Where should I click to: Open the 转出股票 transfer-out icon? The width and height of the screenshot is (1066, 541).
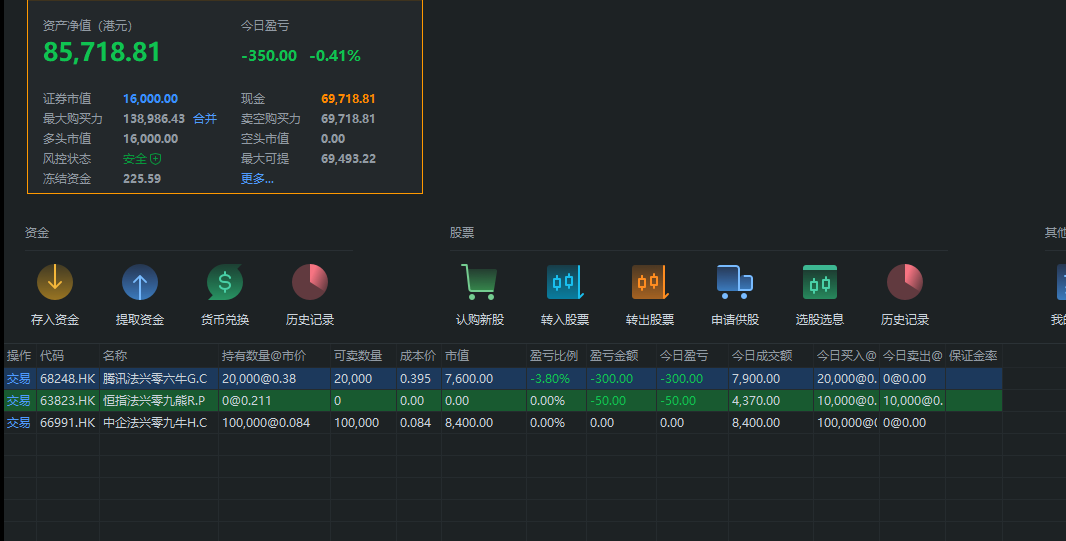pyautogui.click(x=649, y=281)
